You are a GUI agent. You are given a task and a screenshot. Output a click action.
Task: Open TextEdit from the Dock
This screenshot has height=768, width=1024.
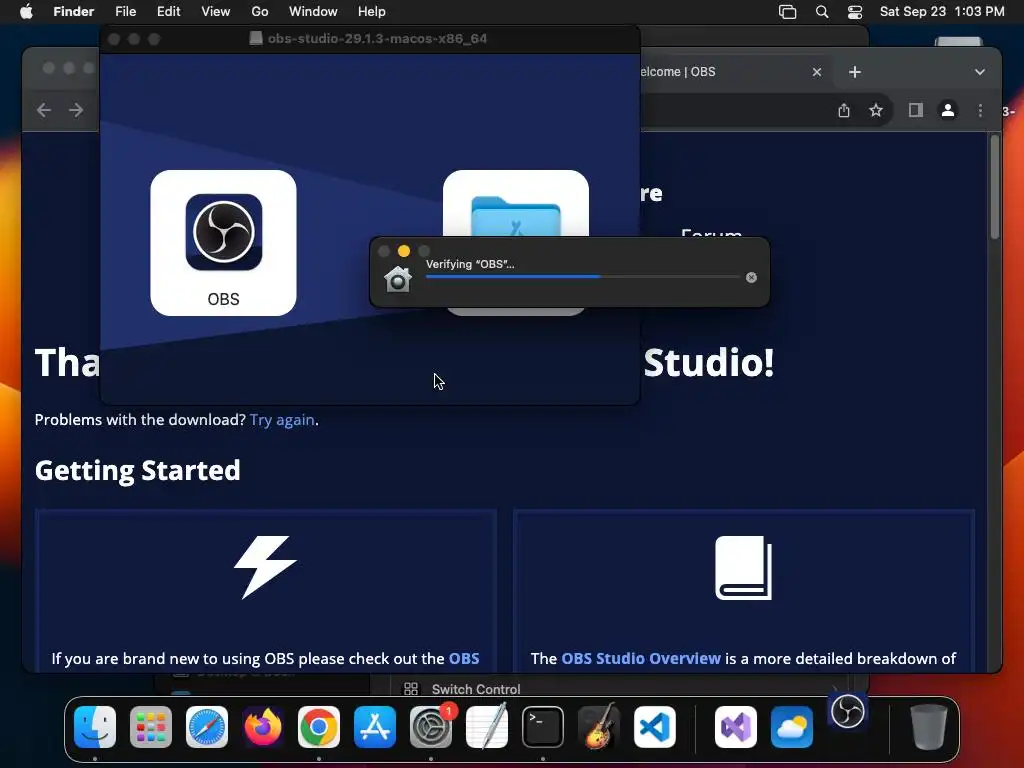(487, 727)
